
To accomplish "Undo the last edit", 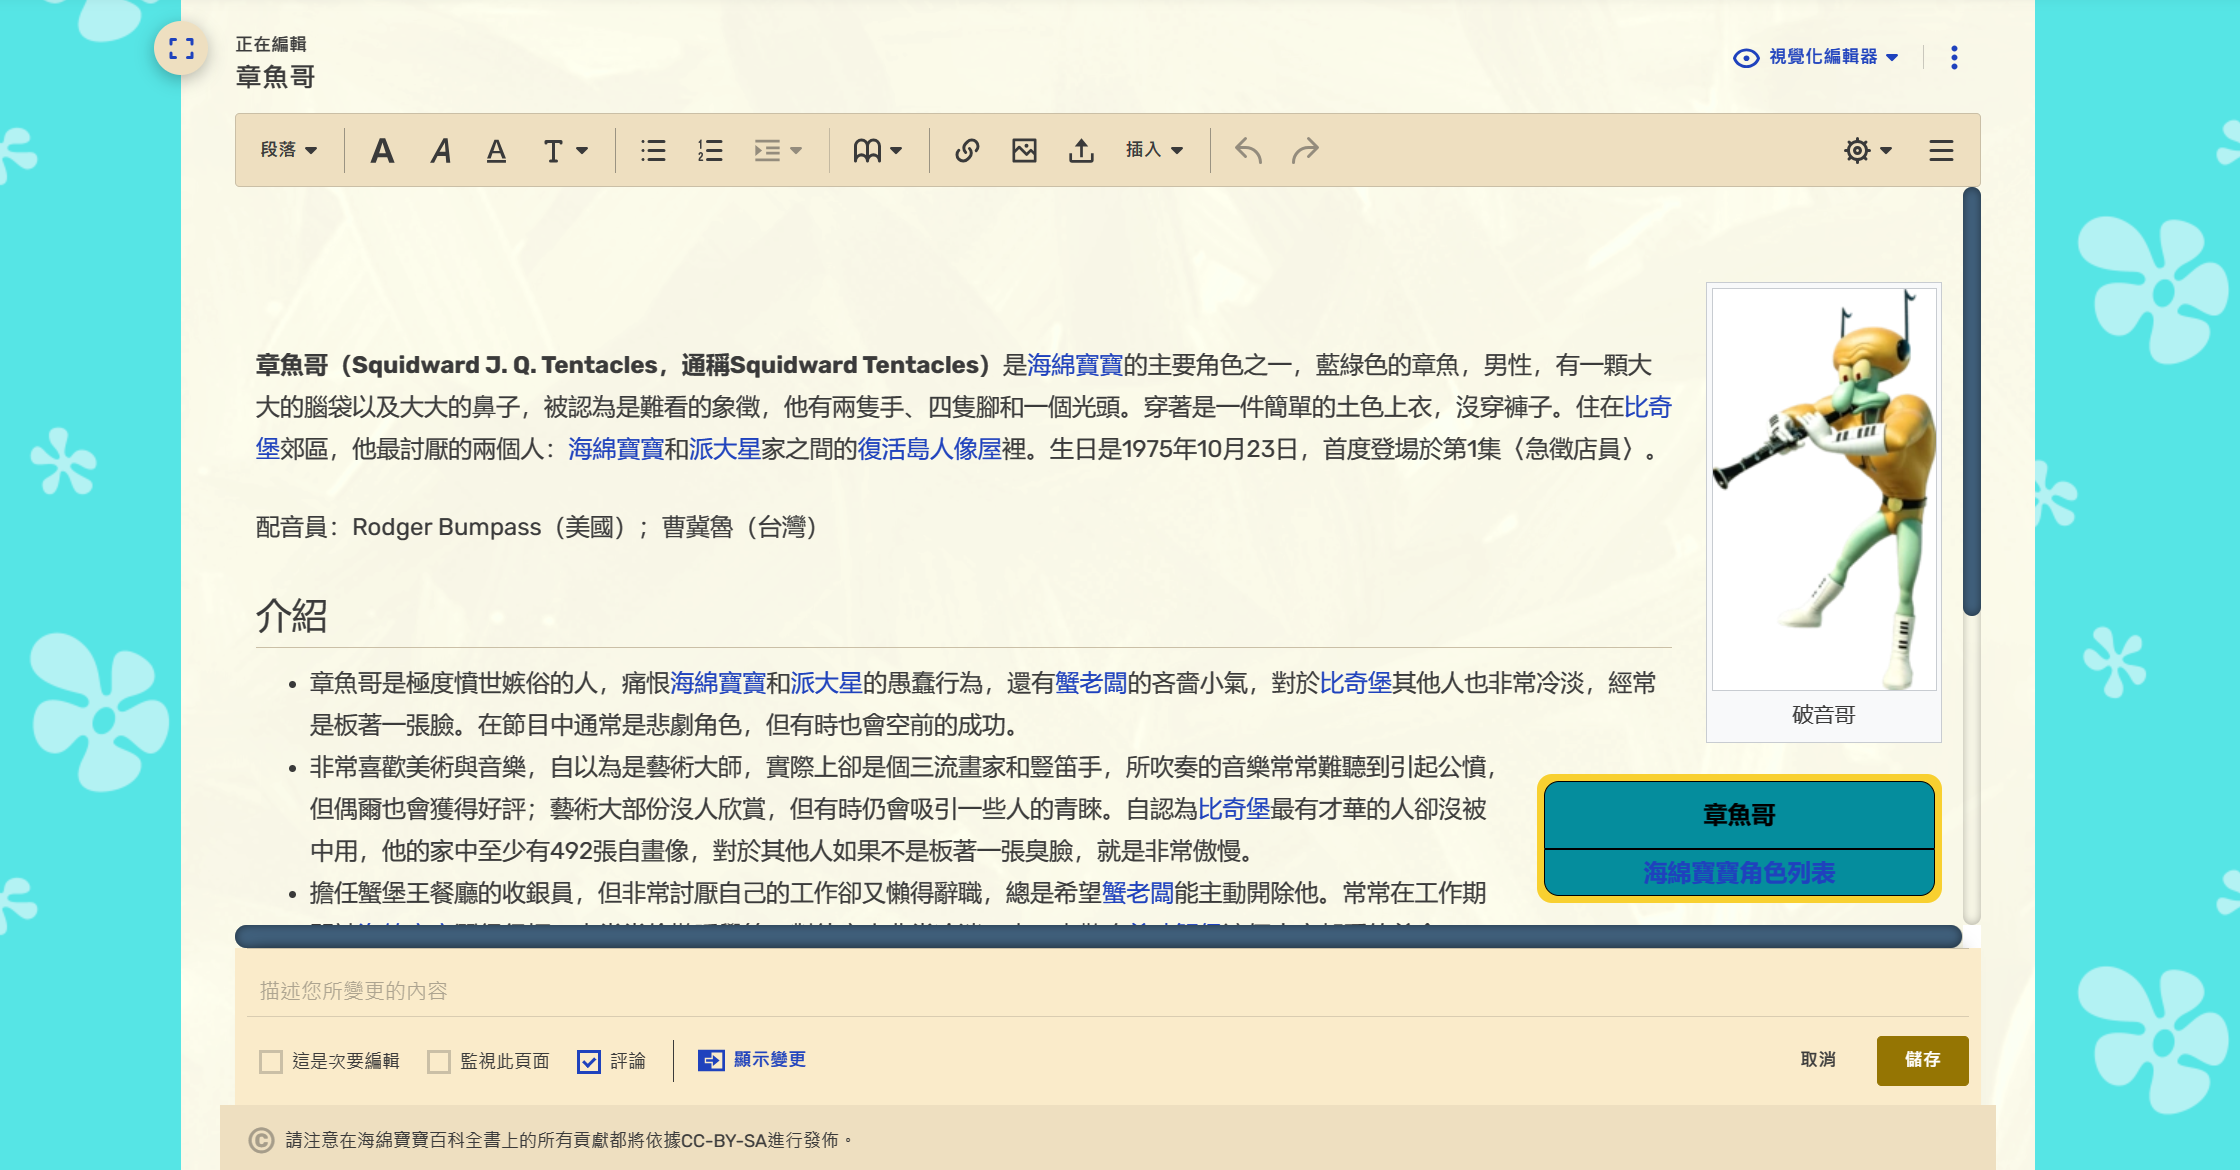I will tap(1248, 151).
